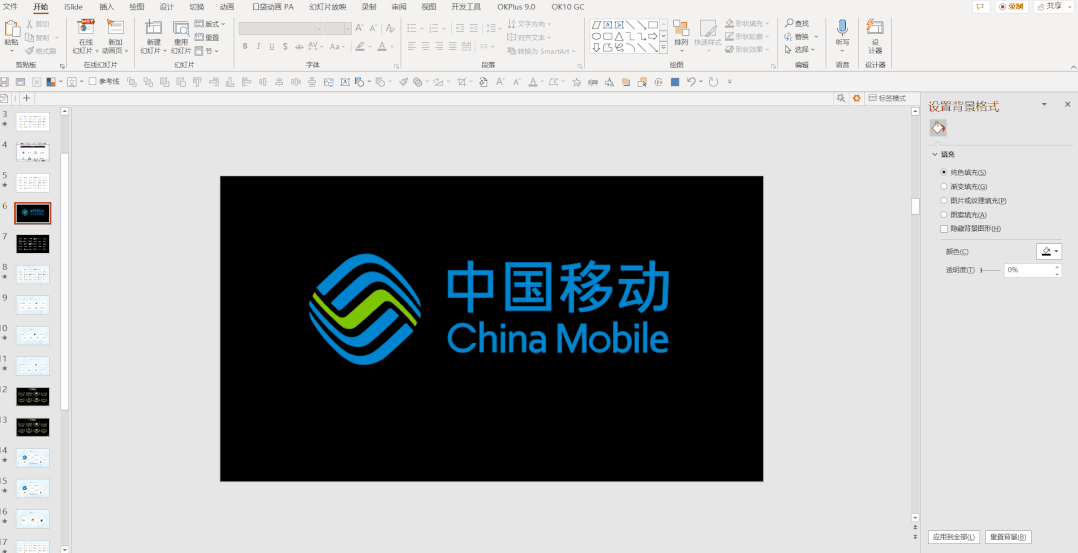The height and width of the screenshot is (553, 1078).
Task: Click the 透明度 transparency slider
Action: click(990, 270)
